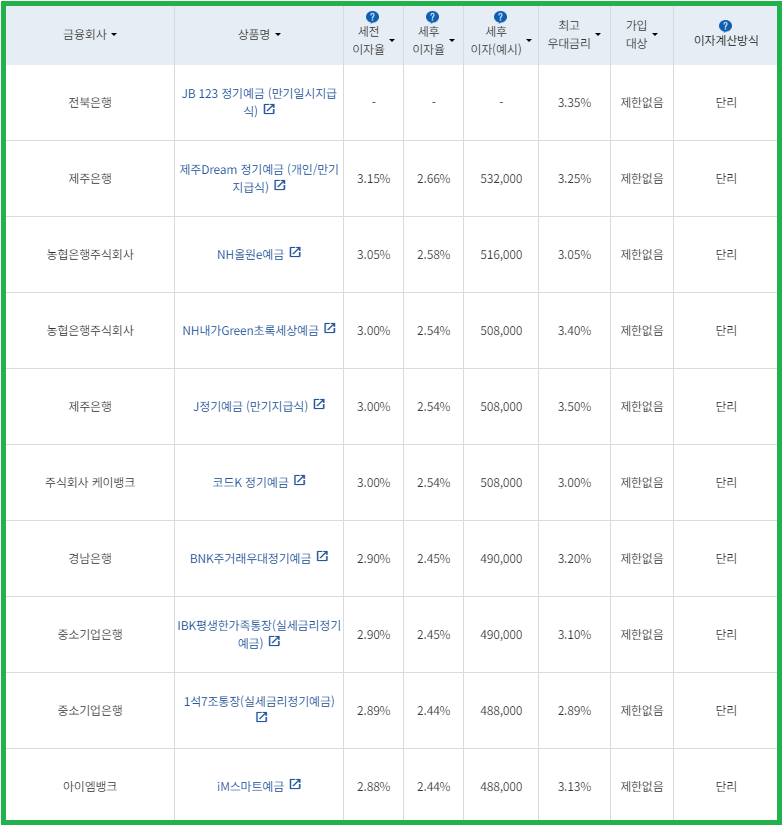Open JB 123 정기예금 product link
This screenshot has height=825, width=782.
coord(259,102)
